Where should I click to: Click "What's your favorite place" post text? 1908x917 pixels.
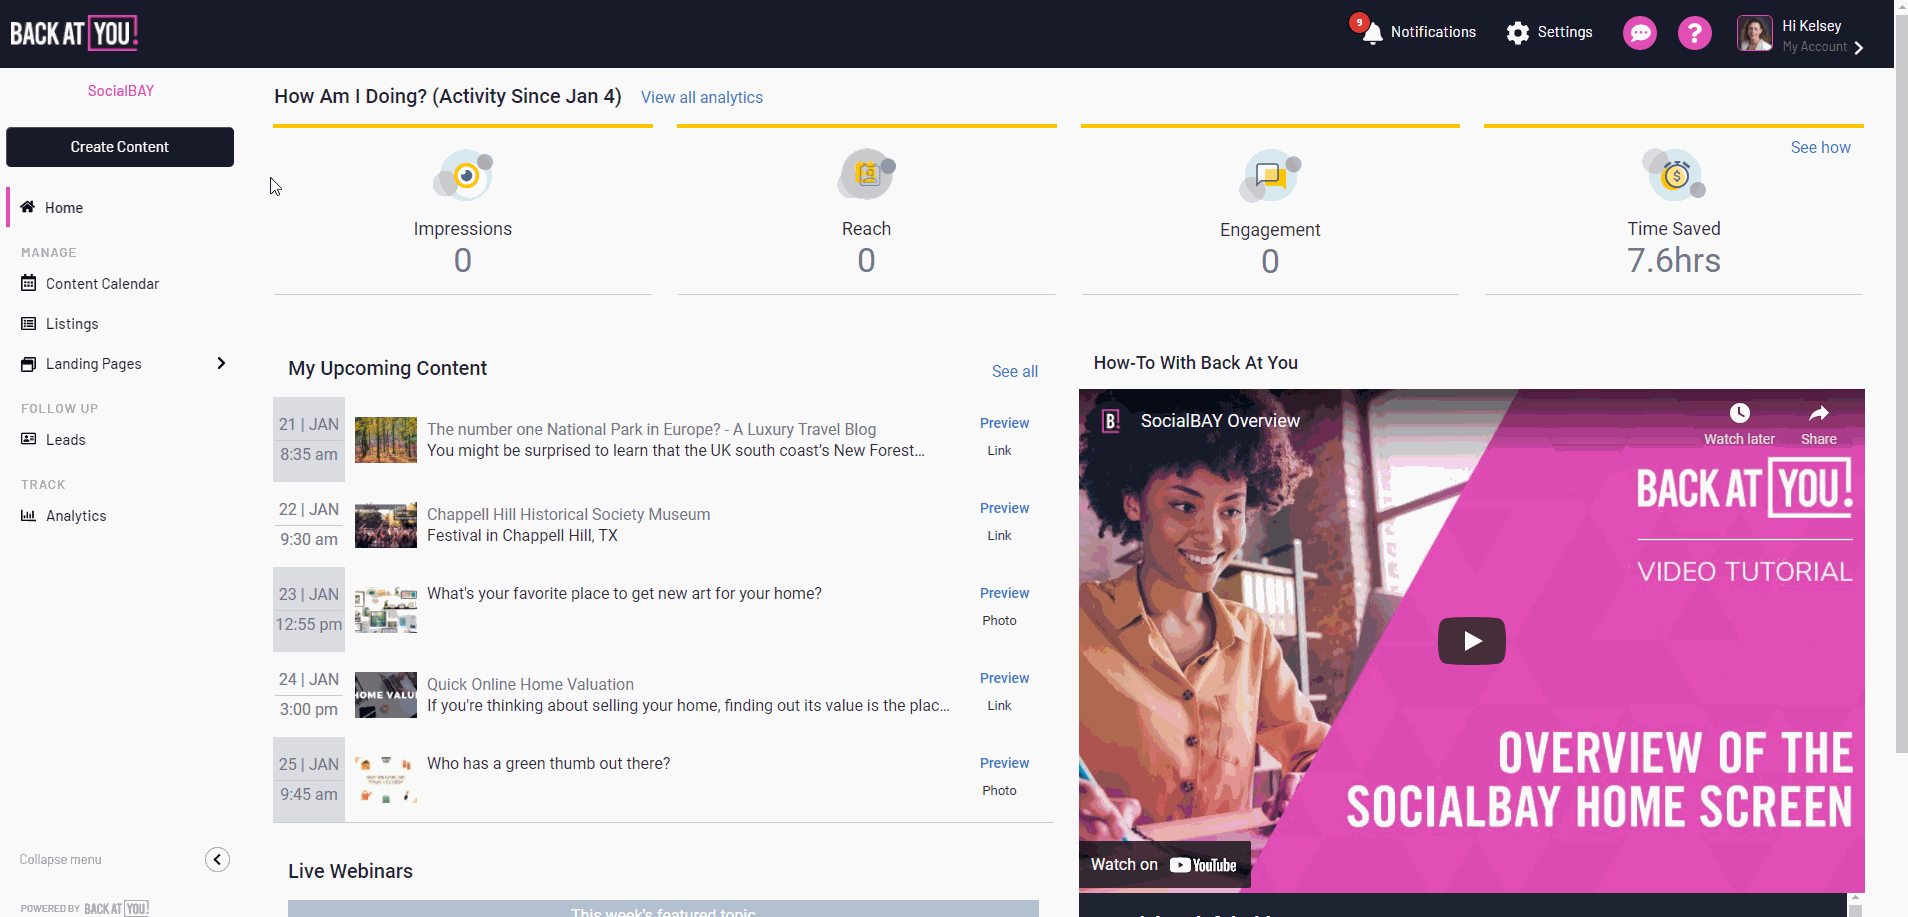click(624, 594)
